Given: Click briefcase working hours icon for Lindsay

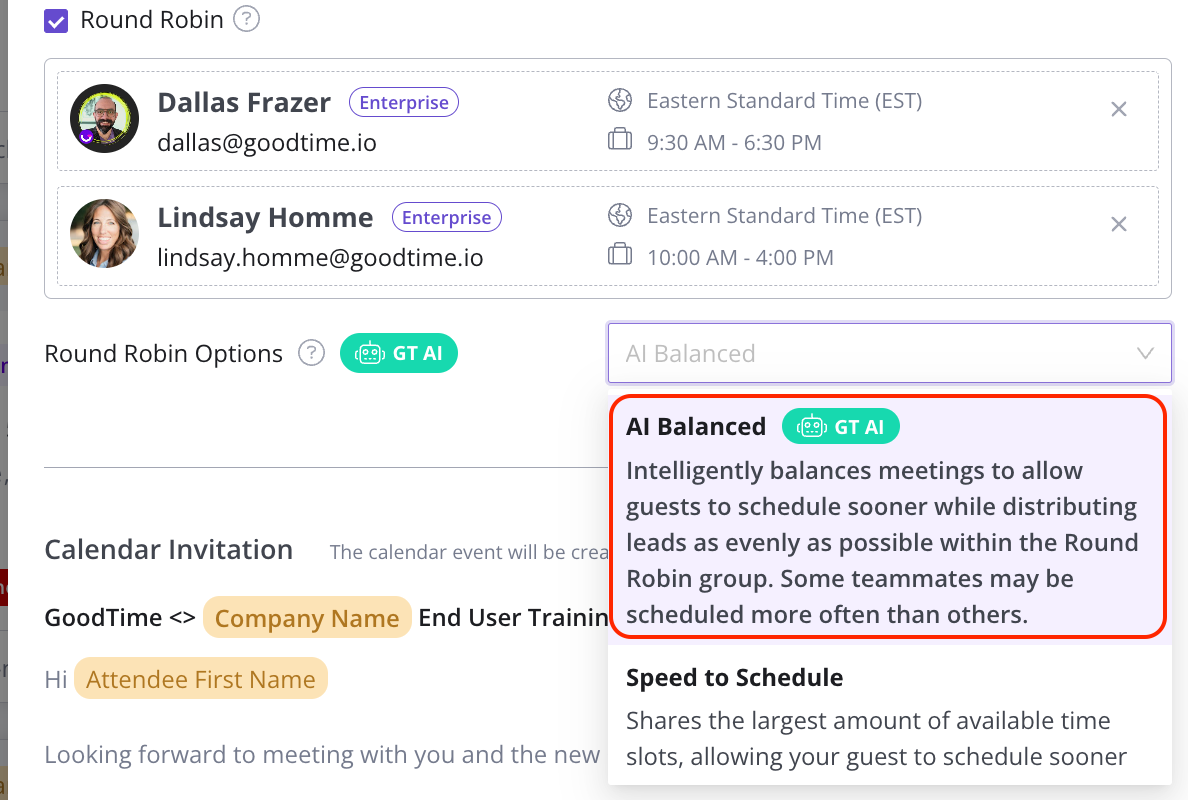Looking at the screenshot, I should tap(620, 256).
